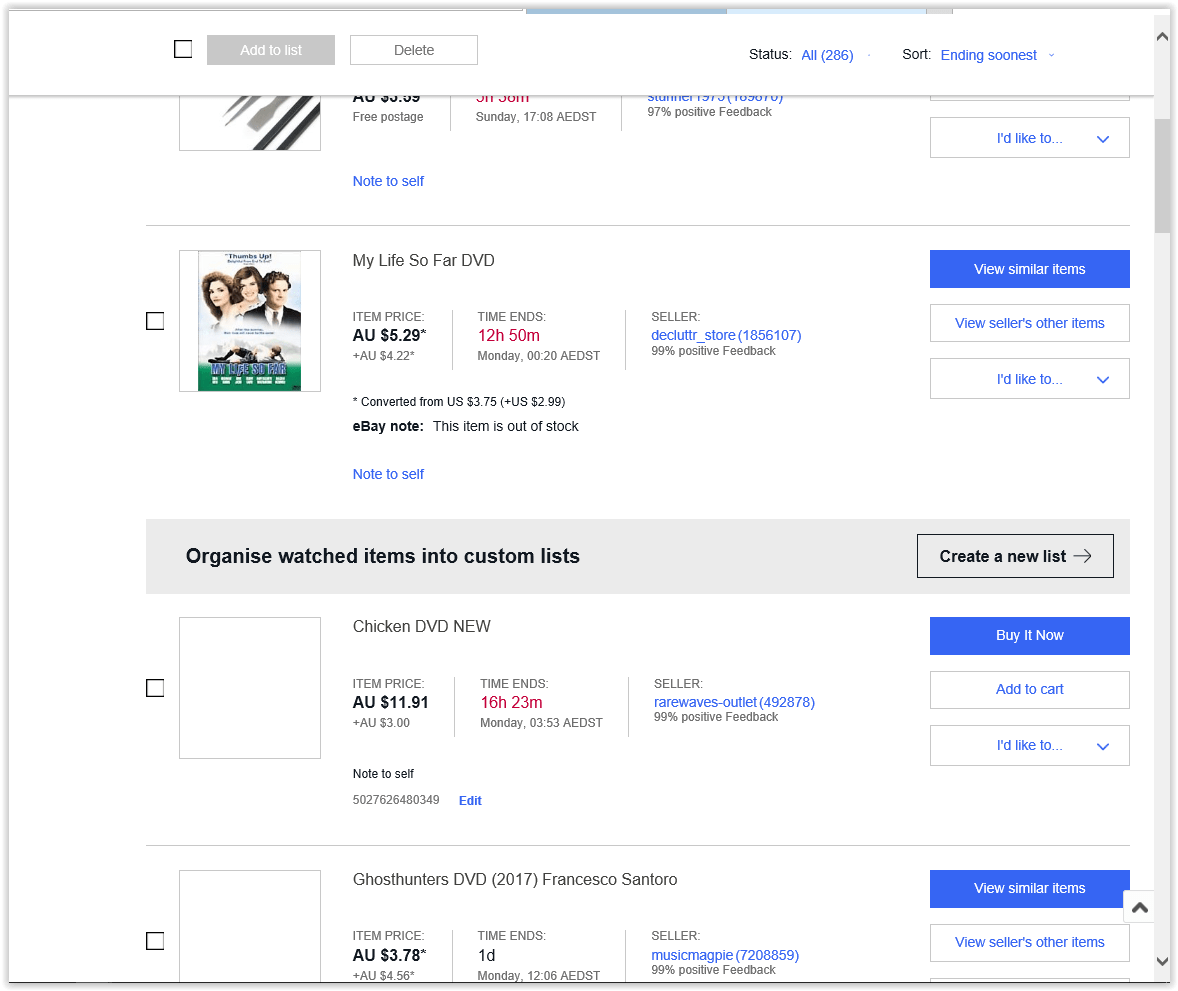Filter by status All (286)
This screenshot has height=991, width=1178.
[827, 55]
